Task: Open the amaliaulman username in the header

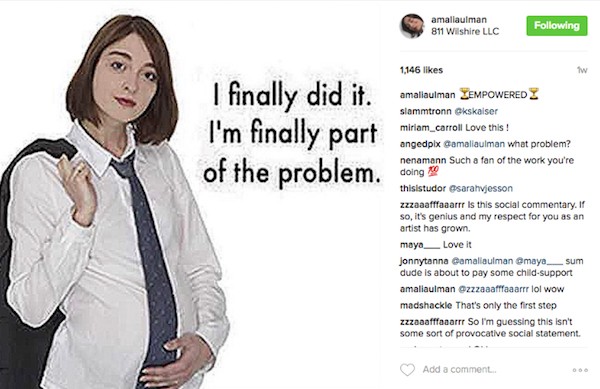Action: (x=459, y=20)
